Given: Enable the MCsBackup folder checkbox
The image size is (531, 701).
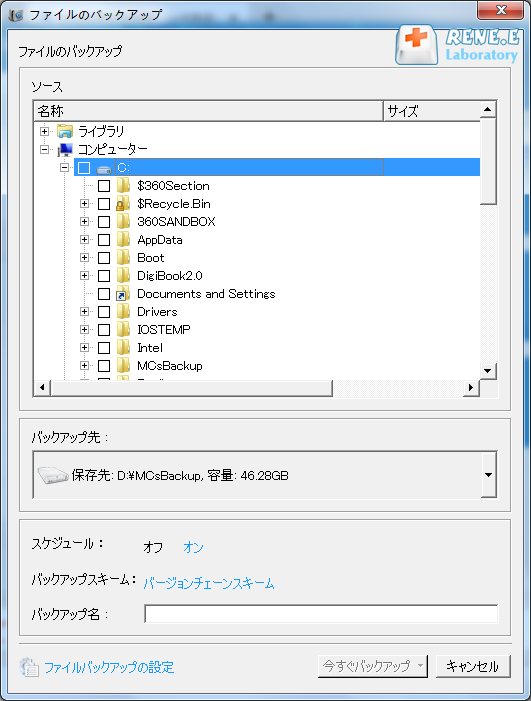Looking at the screenshot, I should coord(104,366).
